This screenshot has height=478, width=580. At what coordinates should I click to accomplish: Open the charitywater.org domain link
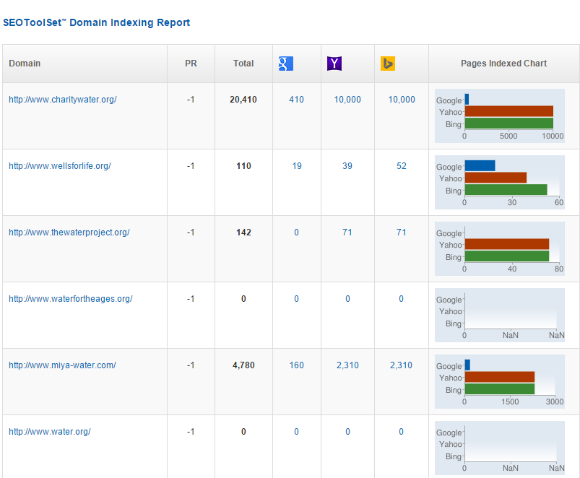click(x=63, y=100)
